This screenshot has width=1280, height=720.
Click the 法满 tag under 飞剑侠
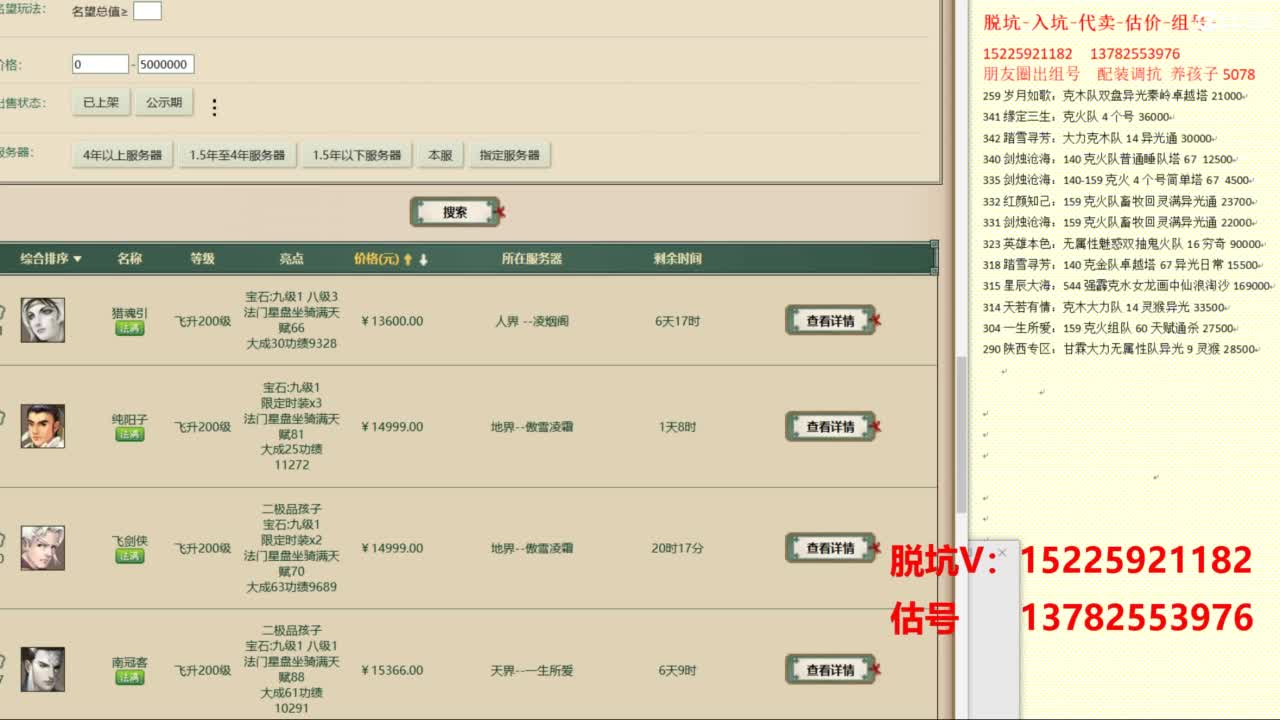[130, 556]
